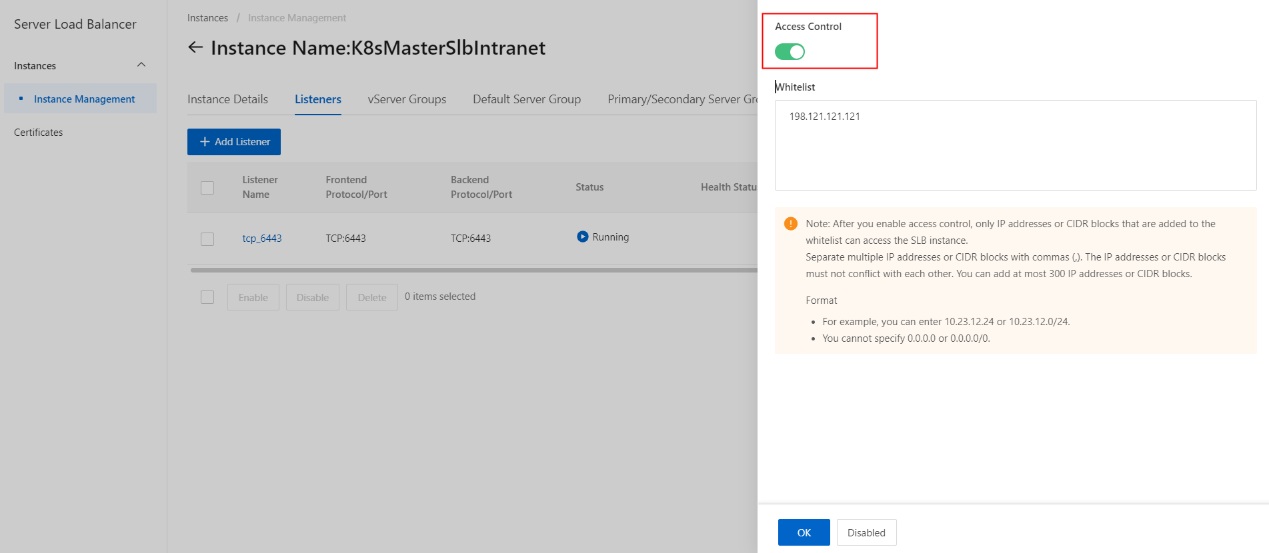Click the whitelist IP 198.121.121.121 text

[x=824, y=117]
